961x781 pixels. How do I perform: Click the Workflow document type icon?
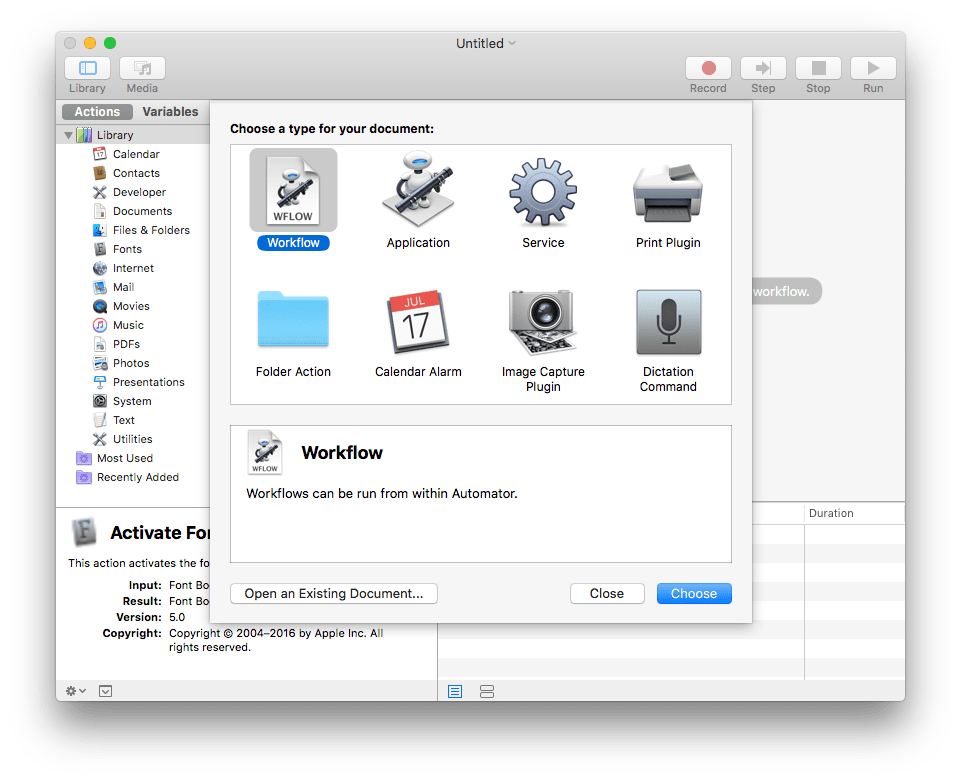click(x=293, y=192)
